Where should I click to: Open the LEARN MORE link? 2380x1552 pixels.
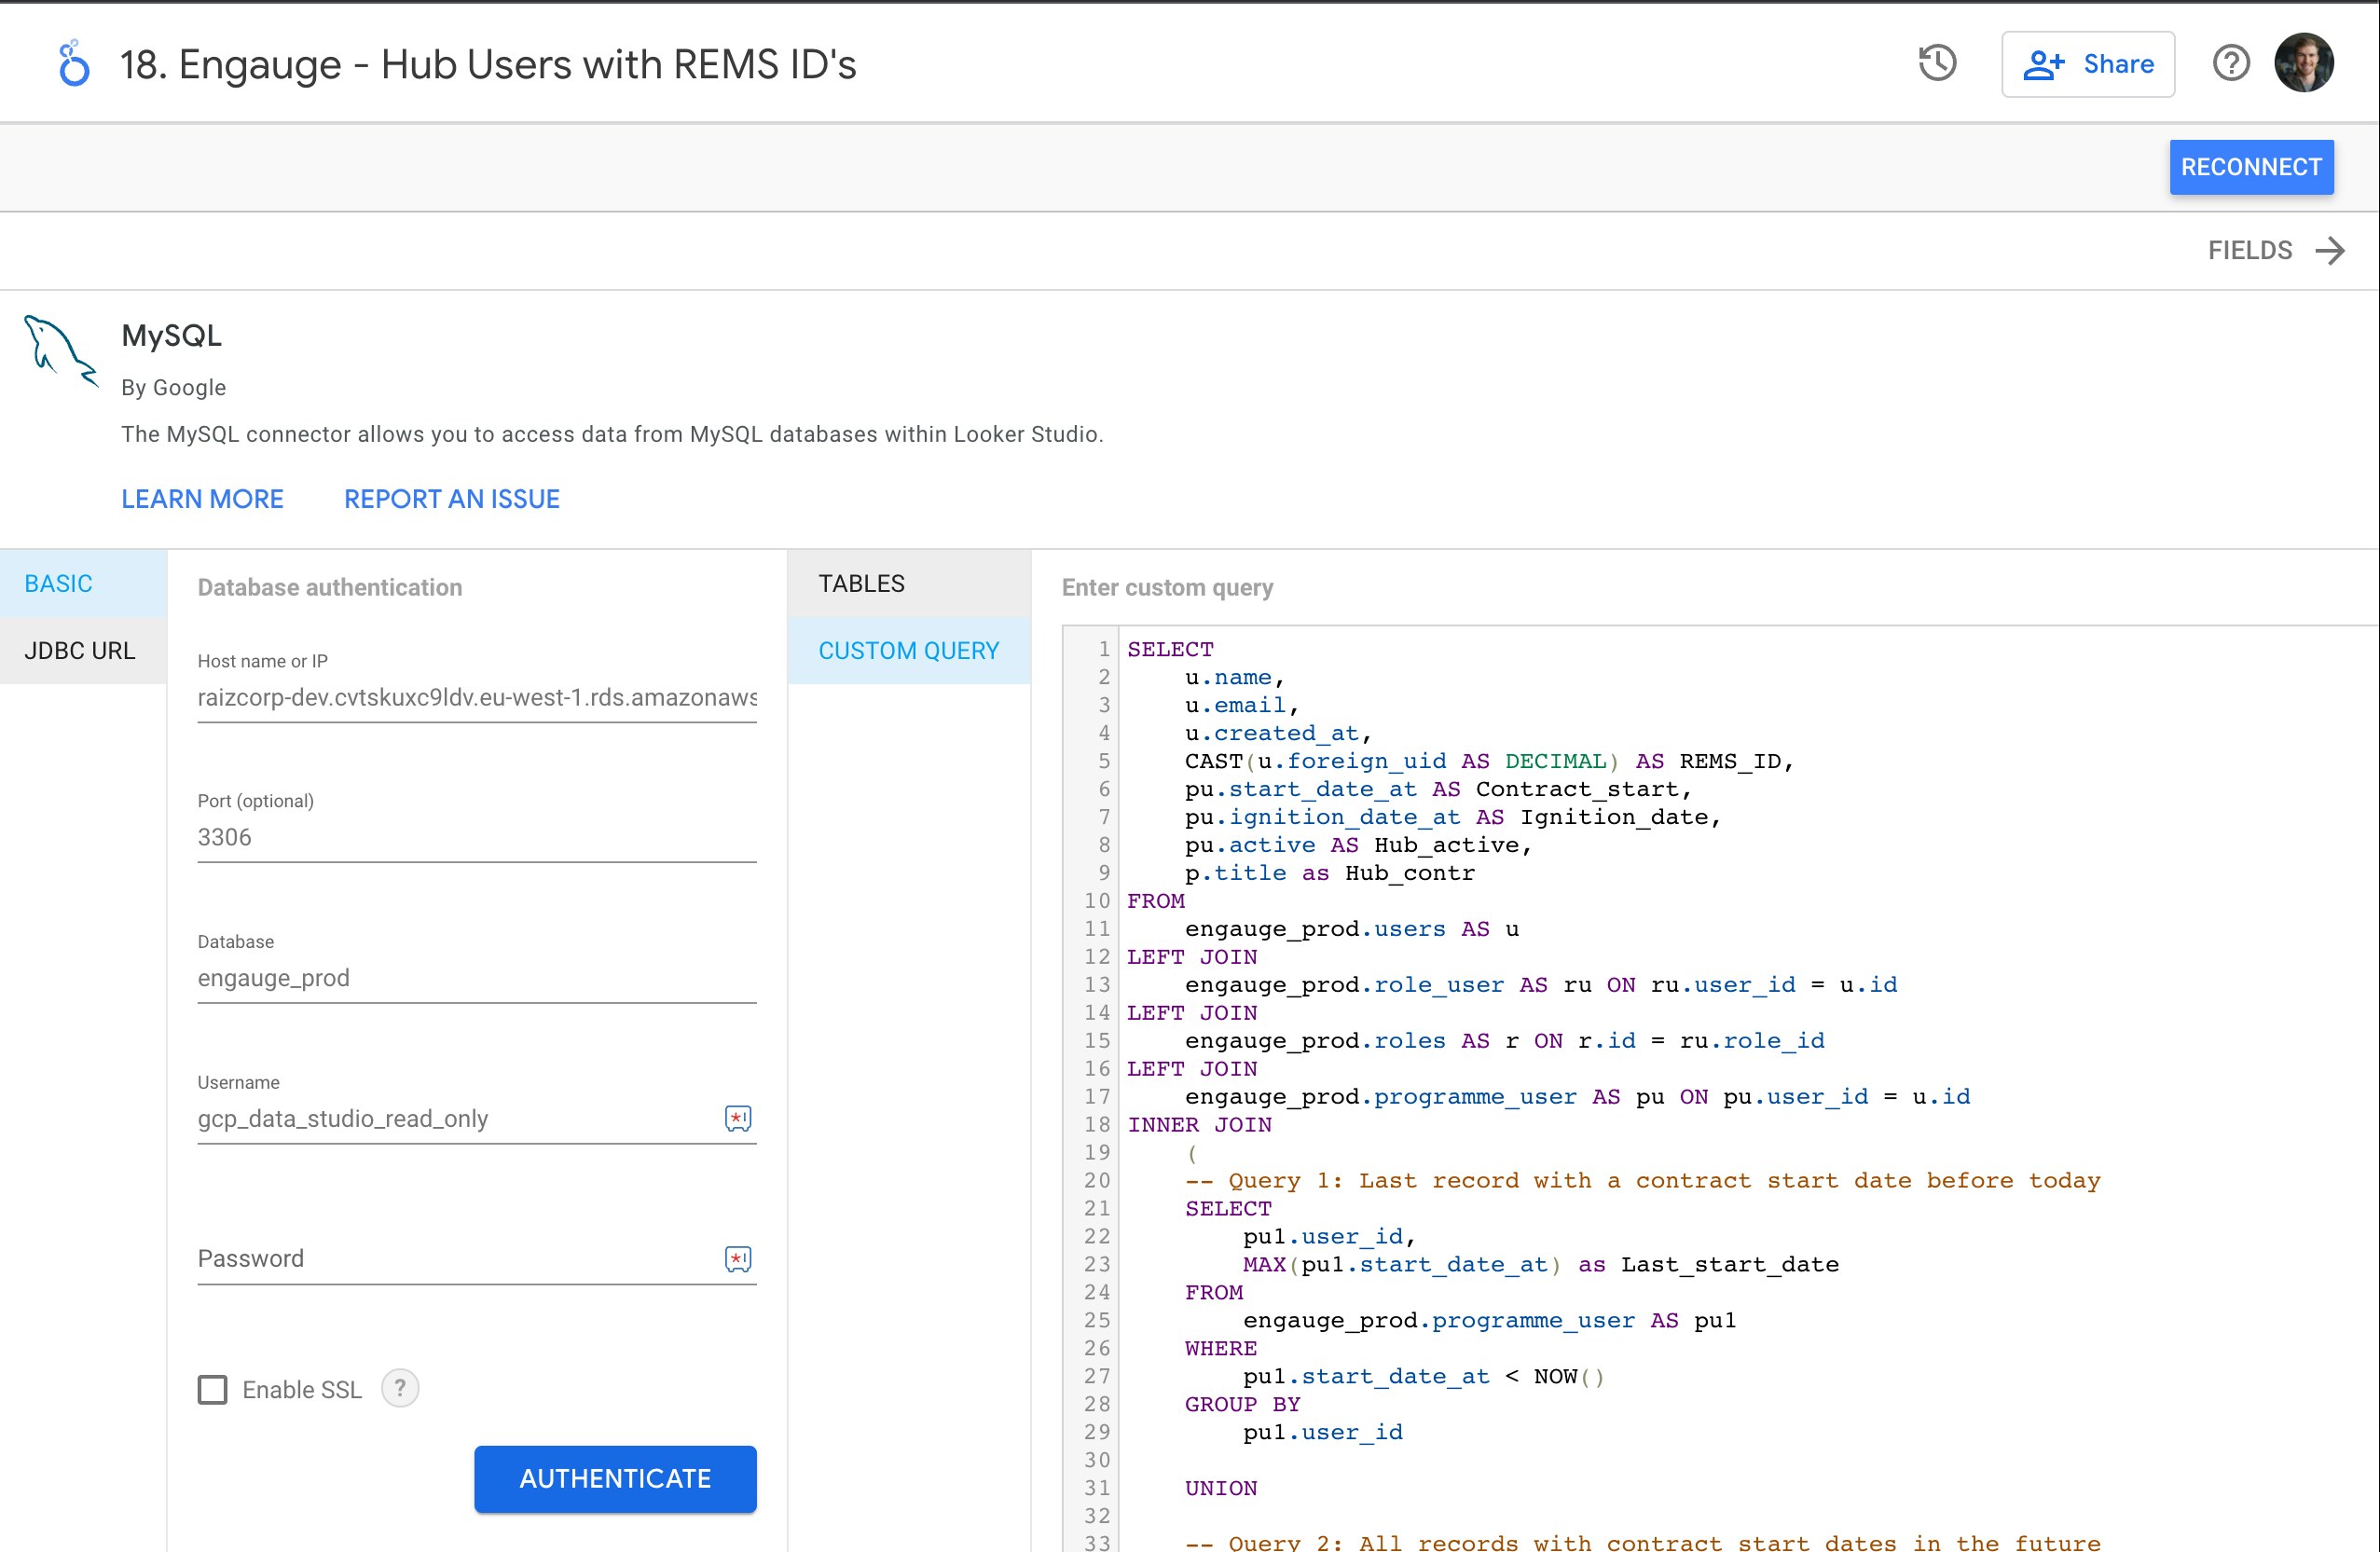tap(202, 499)
